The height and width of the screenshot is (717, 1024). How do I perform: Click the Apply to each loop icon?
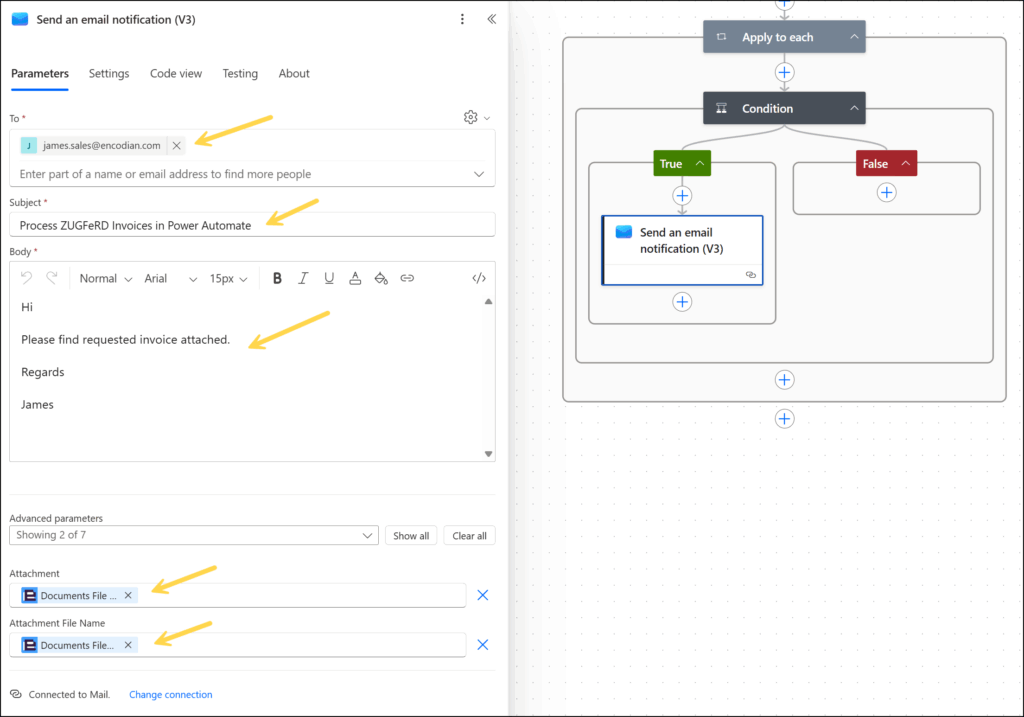[722, 37]
